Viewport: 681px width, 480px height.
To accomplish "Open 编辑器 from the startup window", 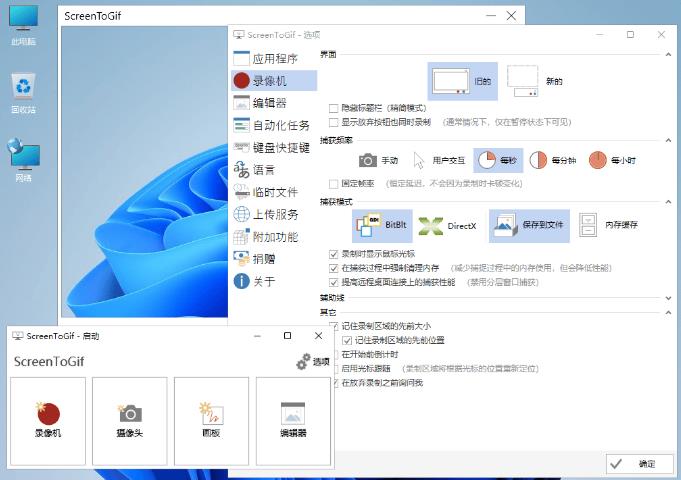I will (293, 421).
